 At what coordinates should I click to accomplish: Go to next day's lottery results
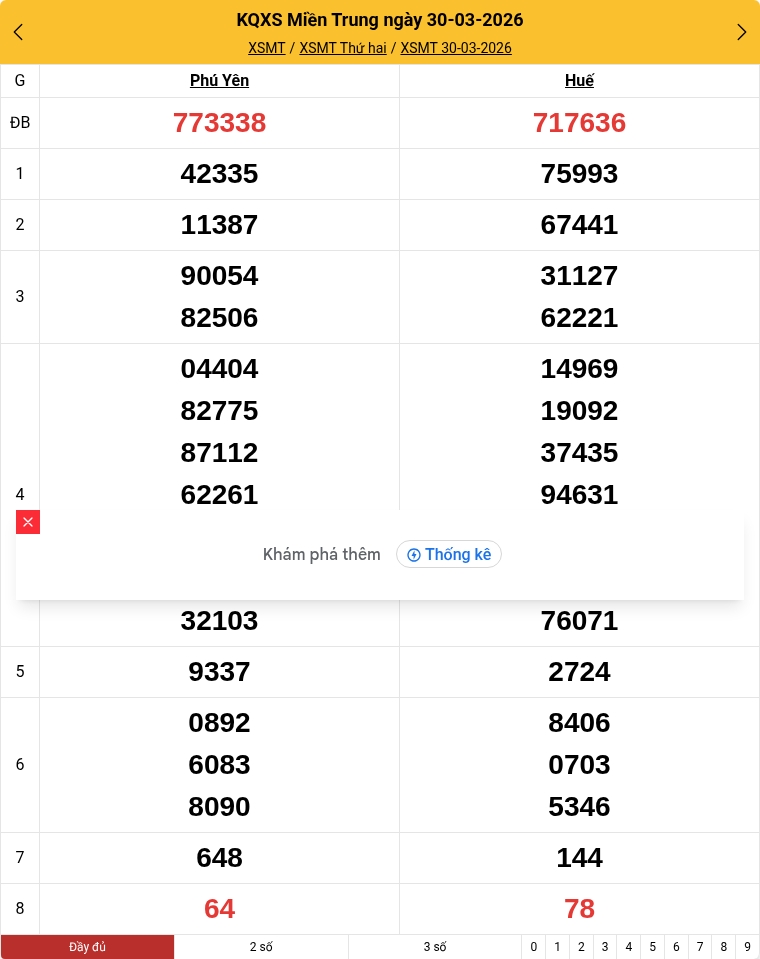click(x=741, y=32)
